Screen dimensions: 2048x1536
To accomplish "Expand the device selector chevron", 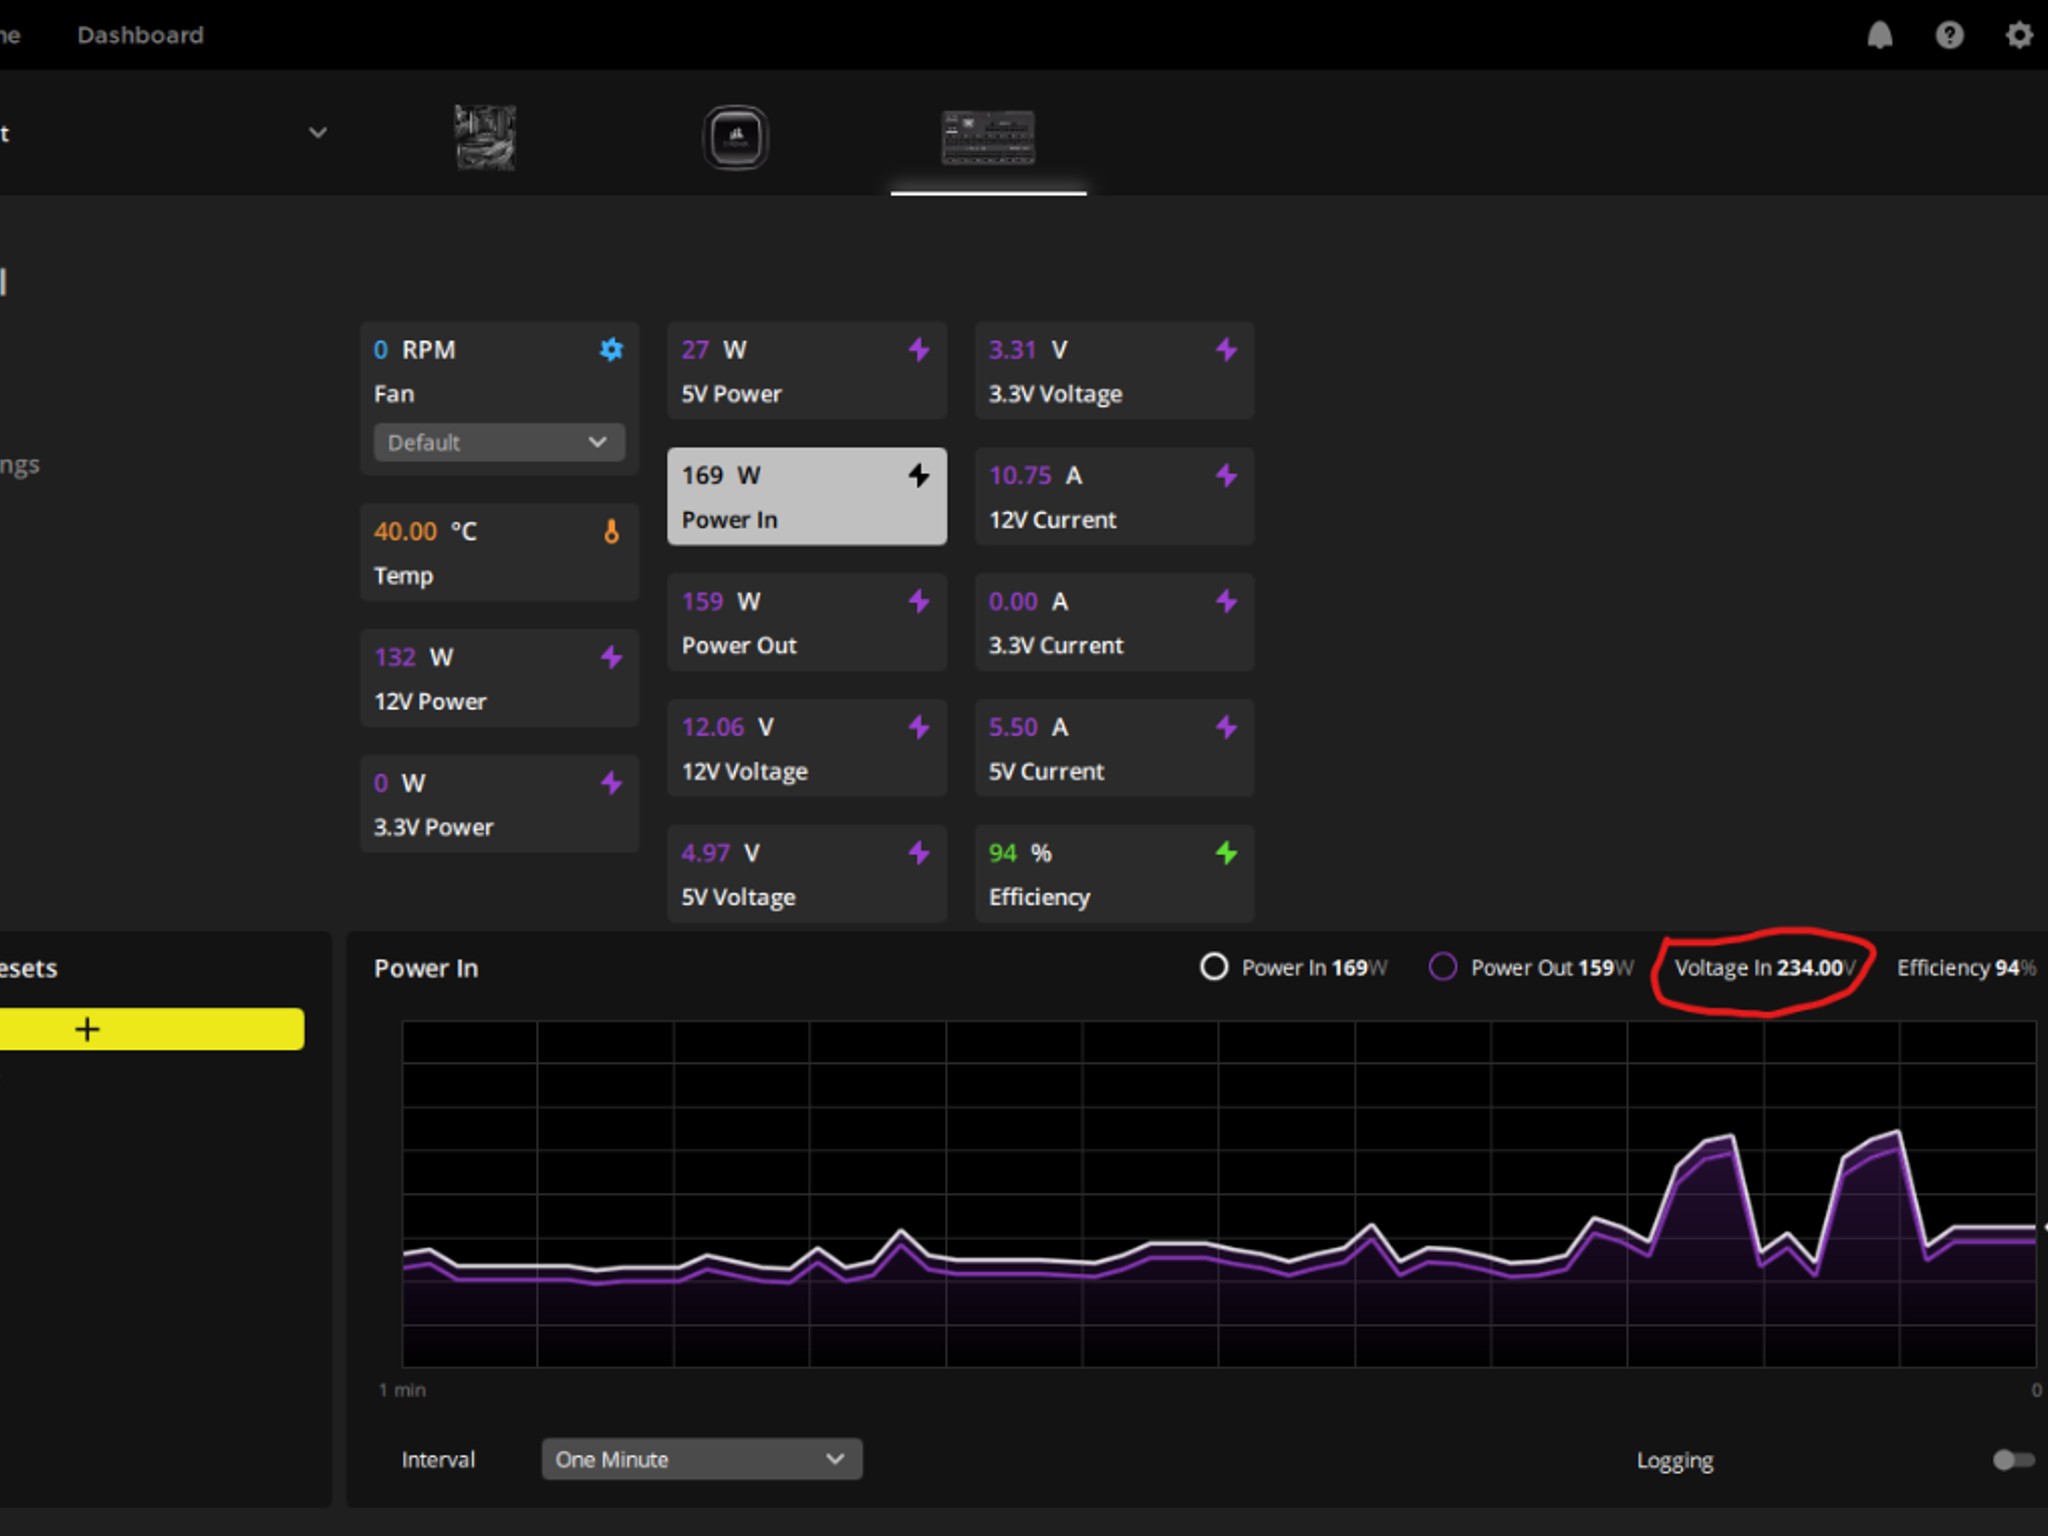I will pyautogui.click(x=318, y=133).
